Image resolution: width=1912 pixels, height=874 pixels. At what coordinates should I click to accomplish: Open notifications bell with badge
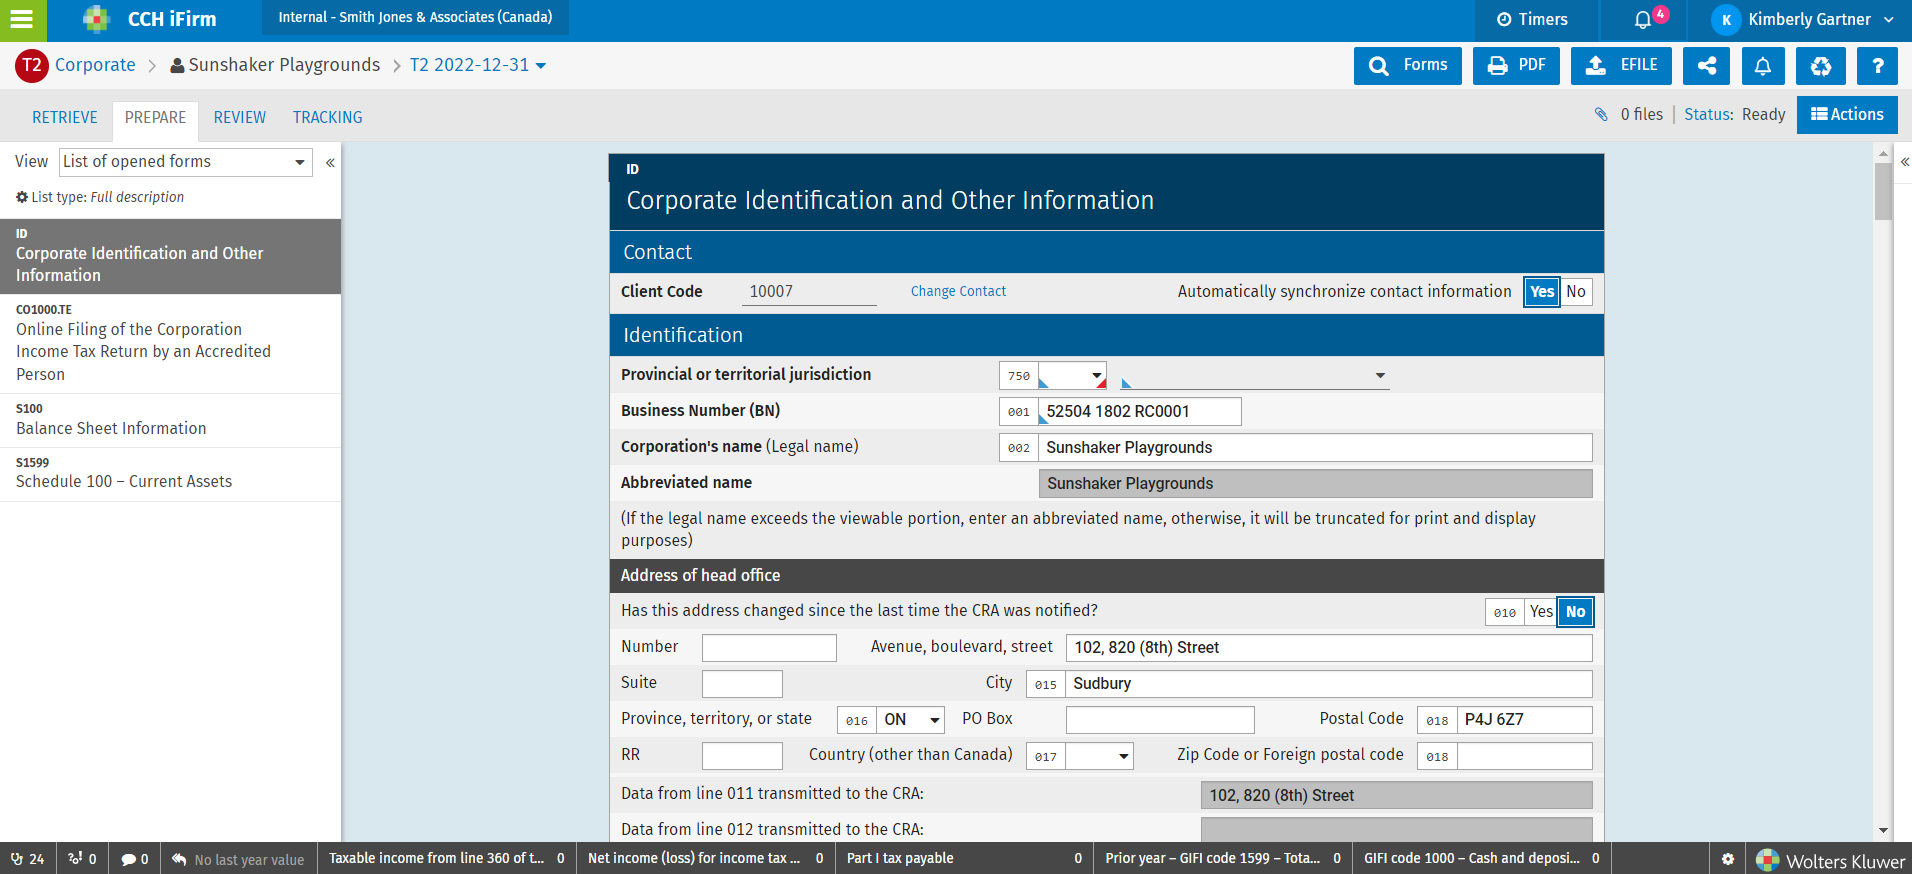click(x=1643, y=20)
